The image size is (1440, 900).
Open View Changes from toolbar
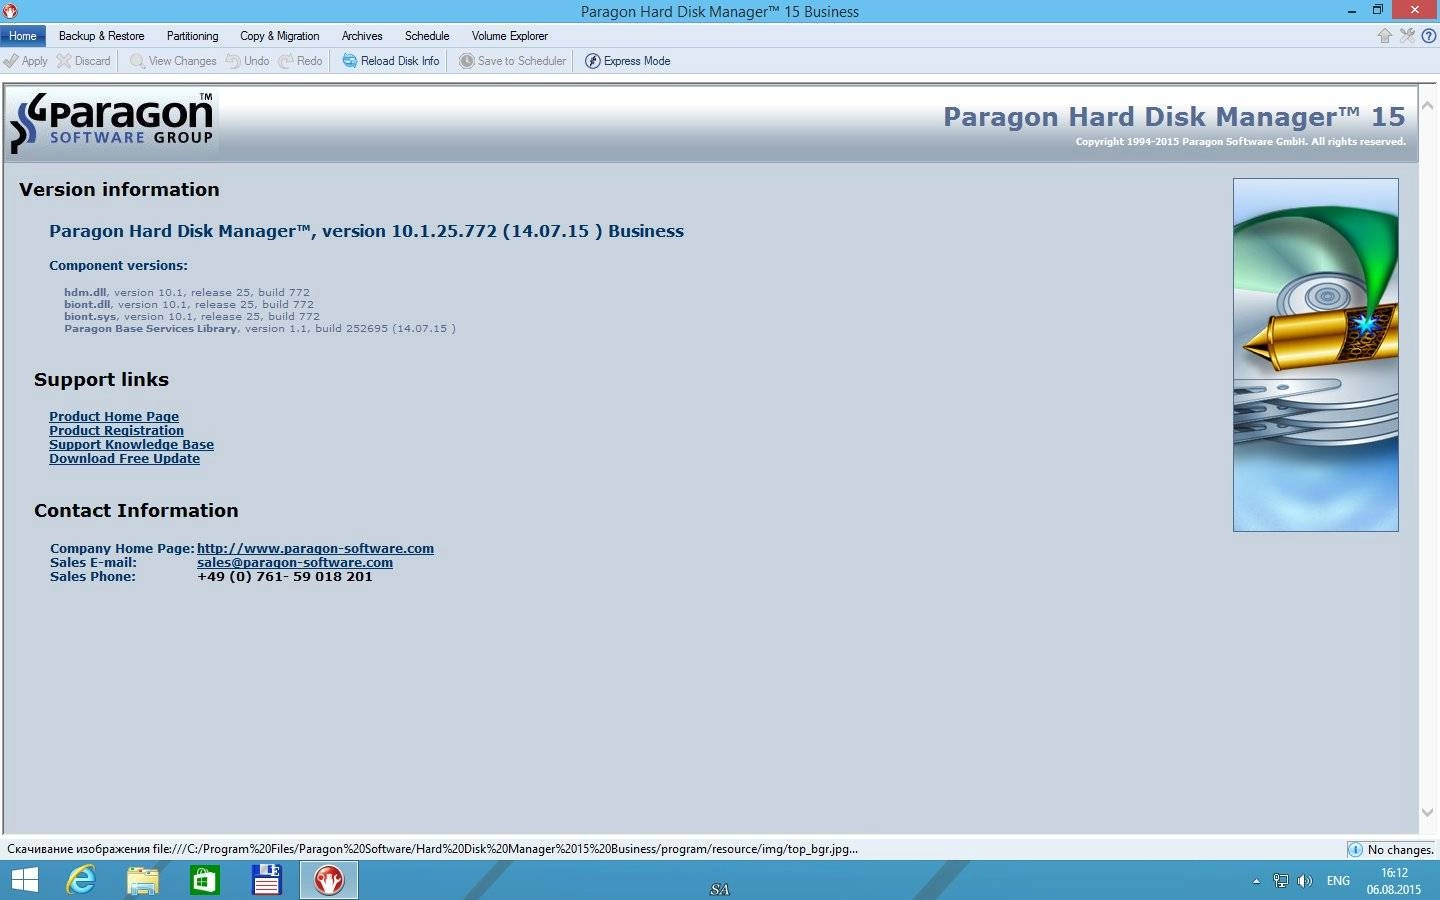[x=173, y=61]
